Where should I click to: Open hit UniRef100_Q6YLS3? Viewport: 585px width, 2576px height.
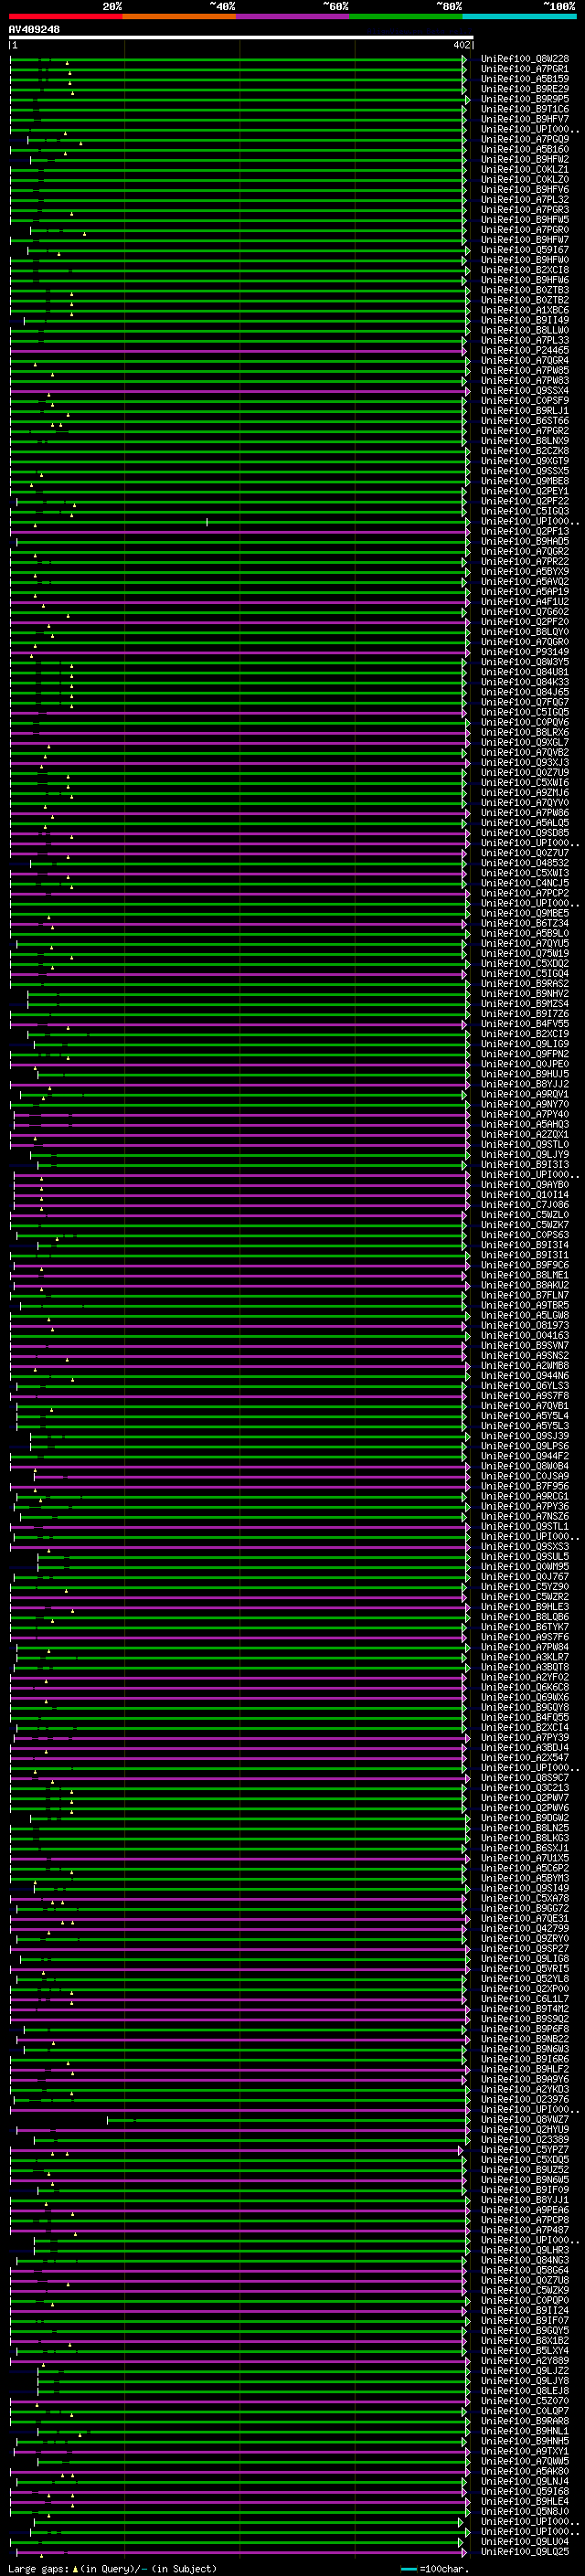point(525,1386)
